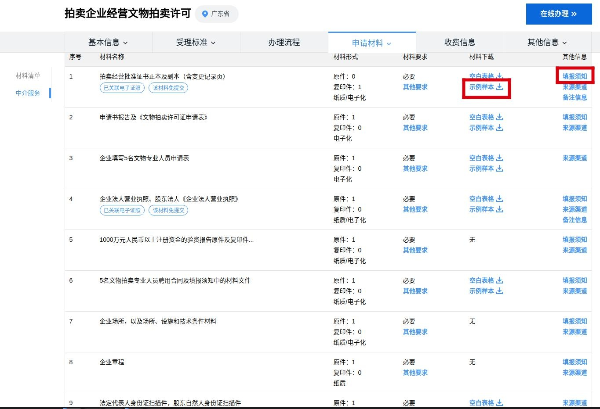Image resolution: width=600 pixels, height=409 pixels.
Task: Open 其他要求 link in row 5
Action: point(415,250)
